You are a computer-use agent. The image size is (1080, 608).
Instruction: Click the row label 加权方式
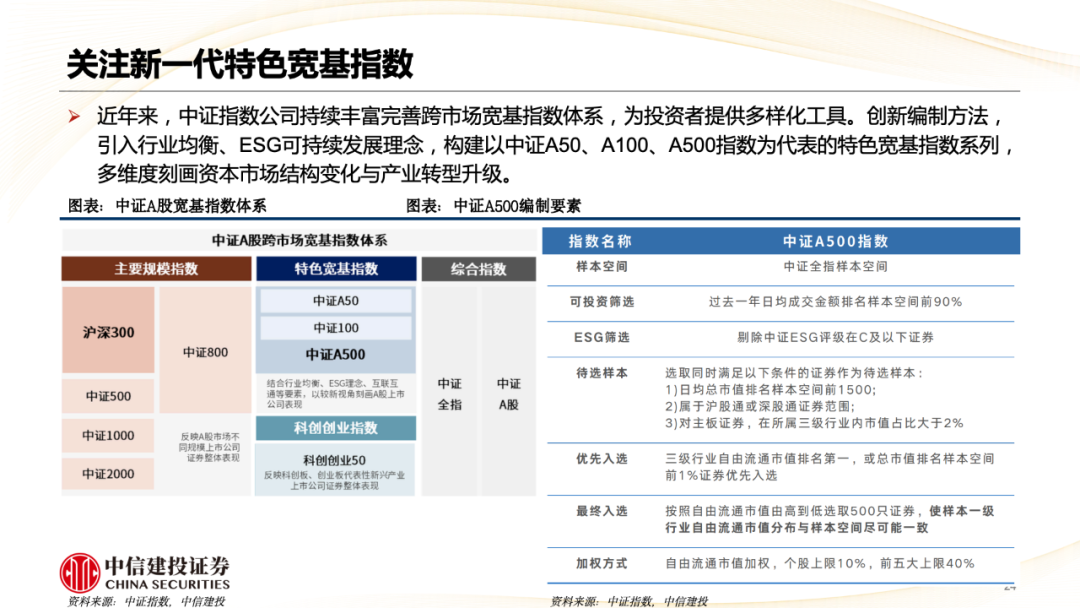(602, 563)
